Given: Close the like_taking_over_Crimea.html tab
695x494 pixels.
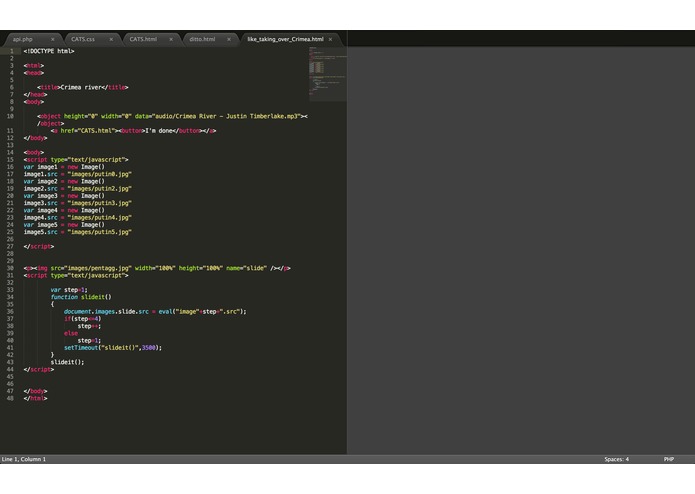Looking at the screenshot, I should (331, 39).
